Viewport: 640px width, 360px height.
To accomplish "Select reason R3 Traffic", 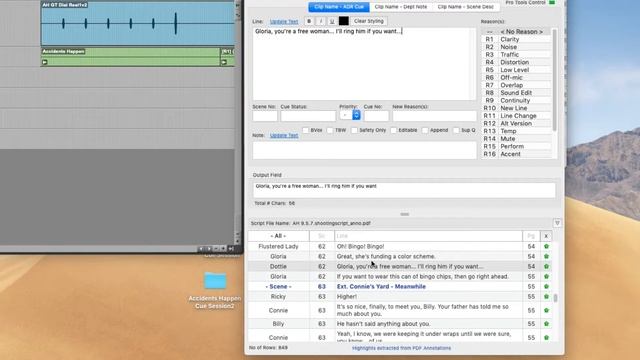I will coord(516,55).
